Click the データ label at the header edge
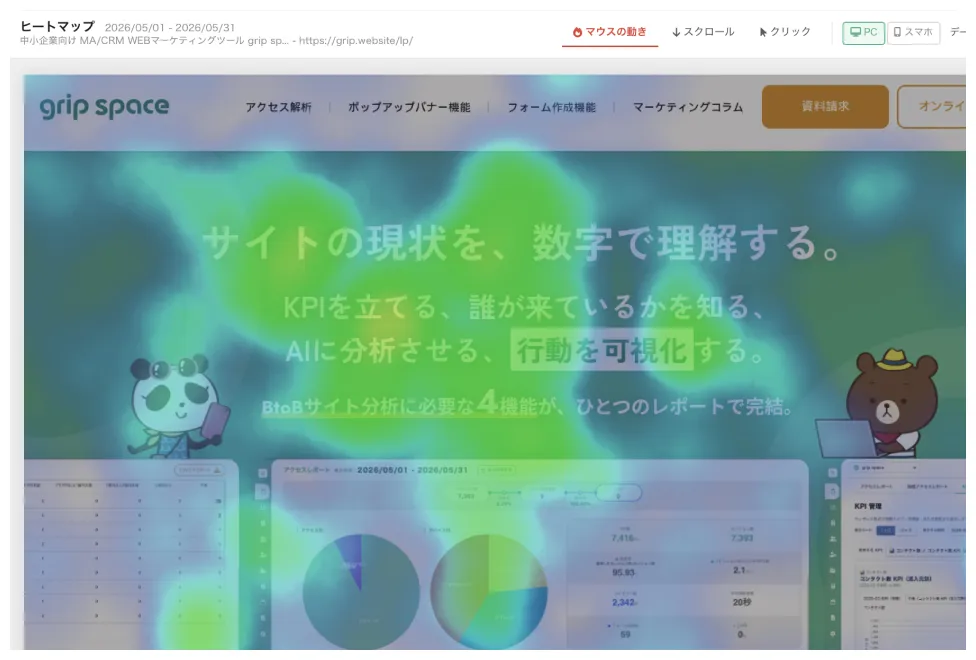The image size is (976, 660). [958, 32]
